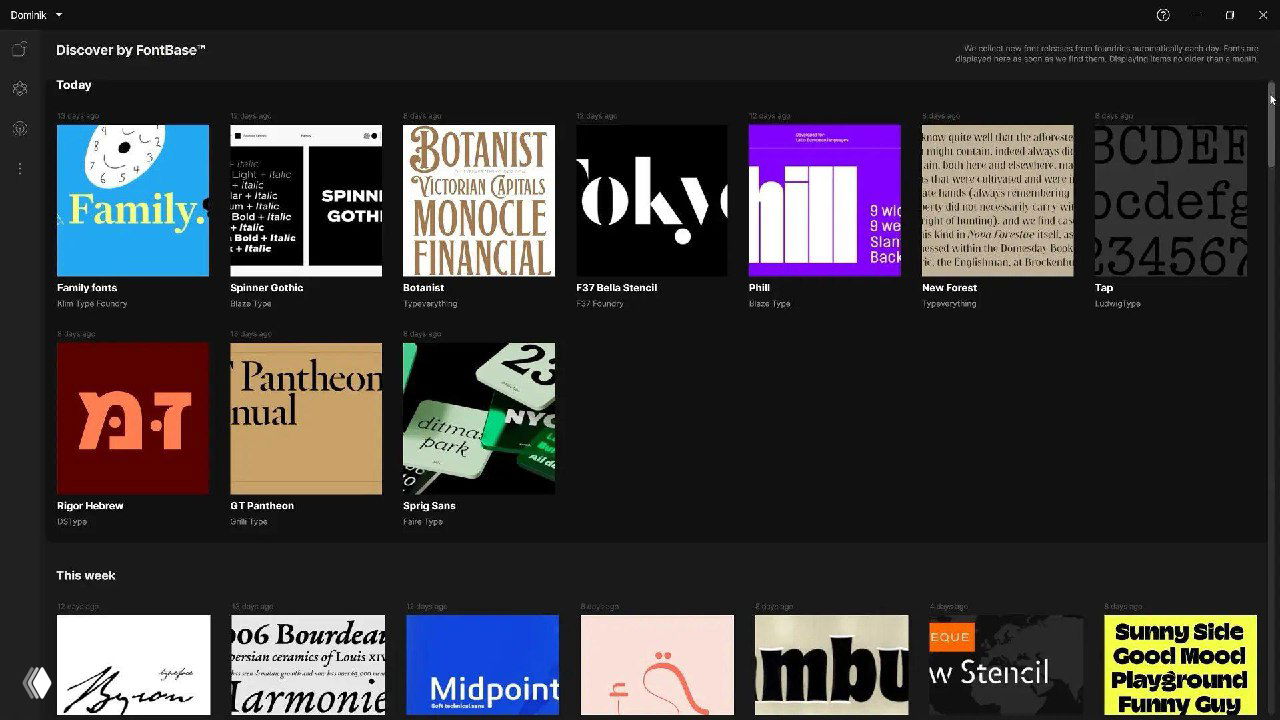Open the Family fonts thumbnail

[x=133, y=200]
